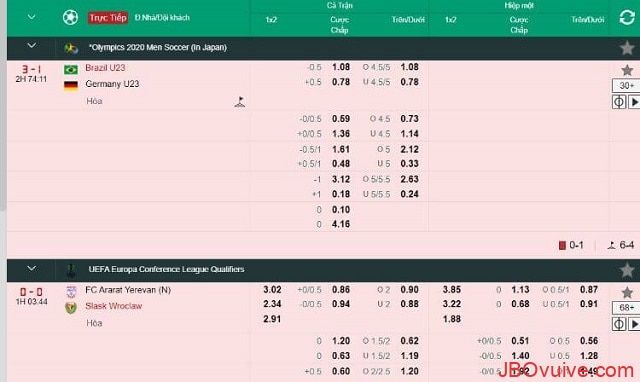This screenshot has width=640, height=382.
Task: Select the Trực Tiếp live tab
Action: (108, 18)
